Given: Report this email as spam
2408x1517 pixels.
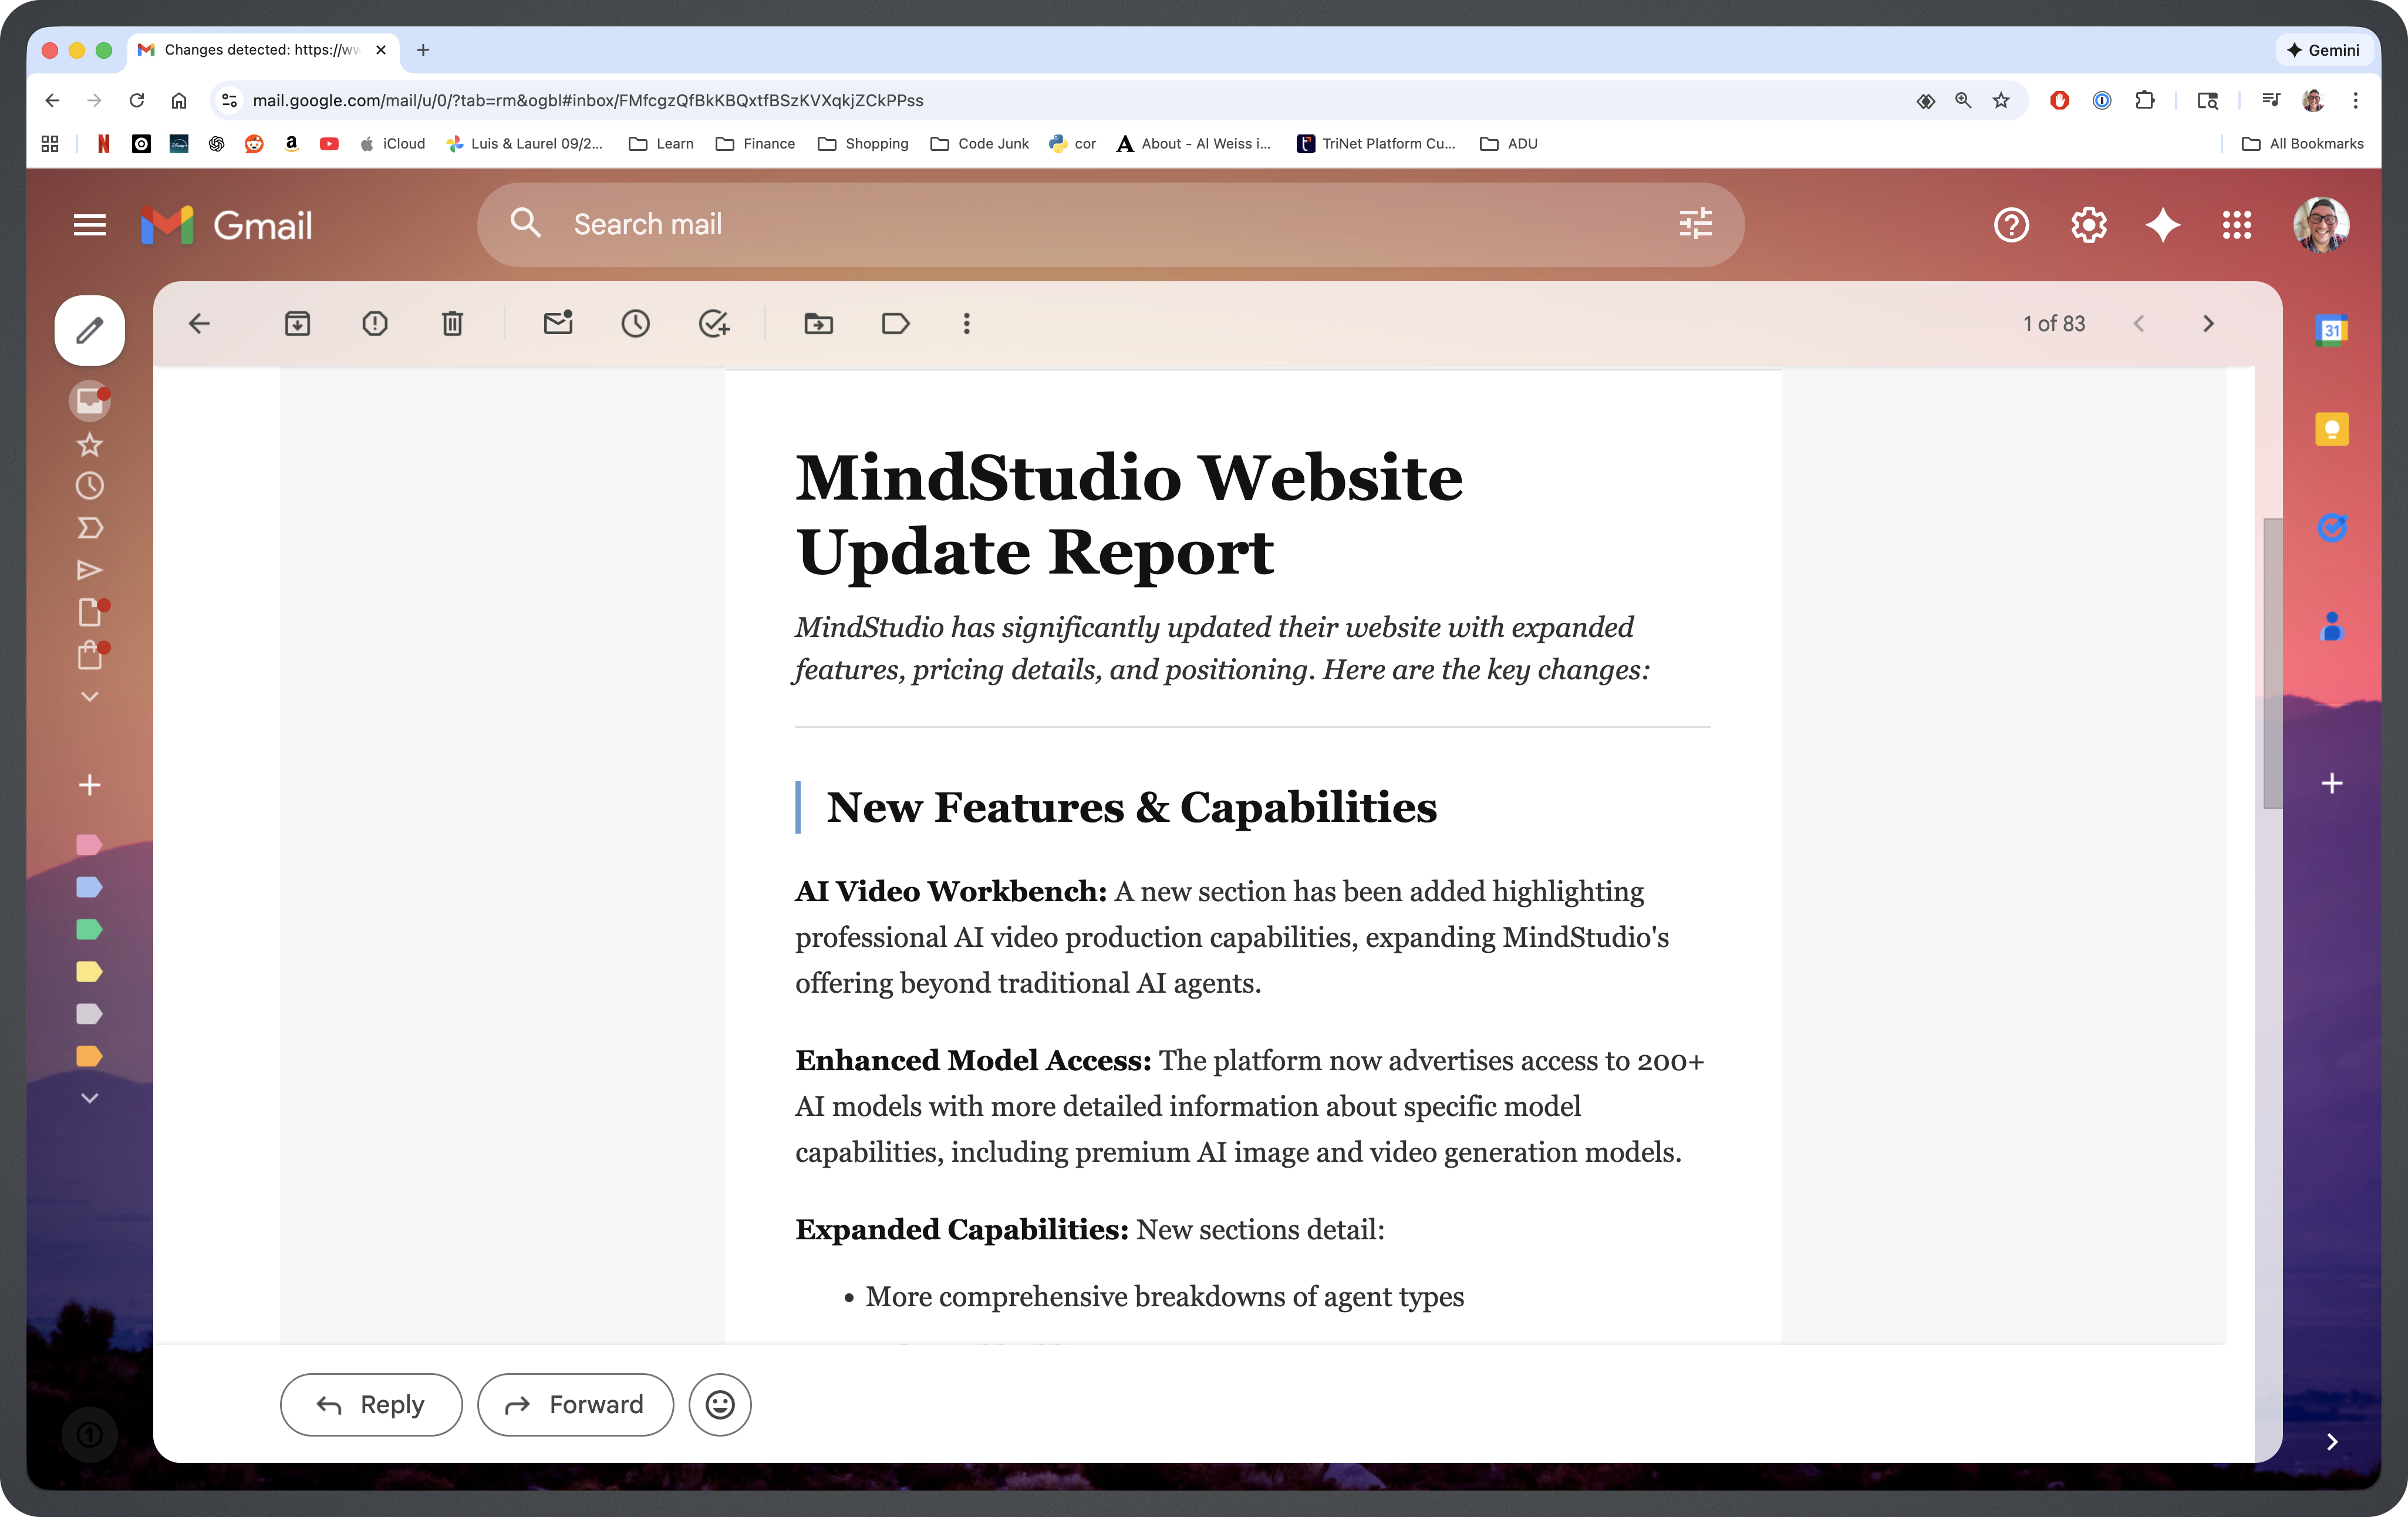Looking at the screenshot, I should tap(375, 323).
